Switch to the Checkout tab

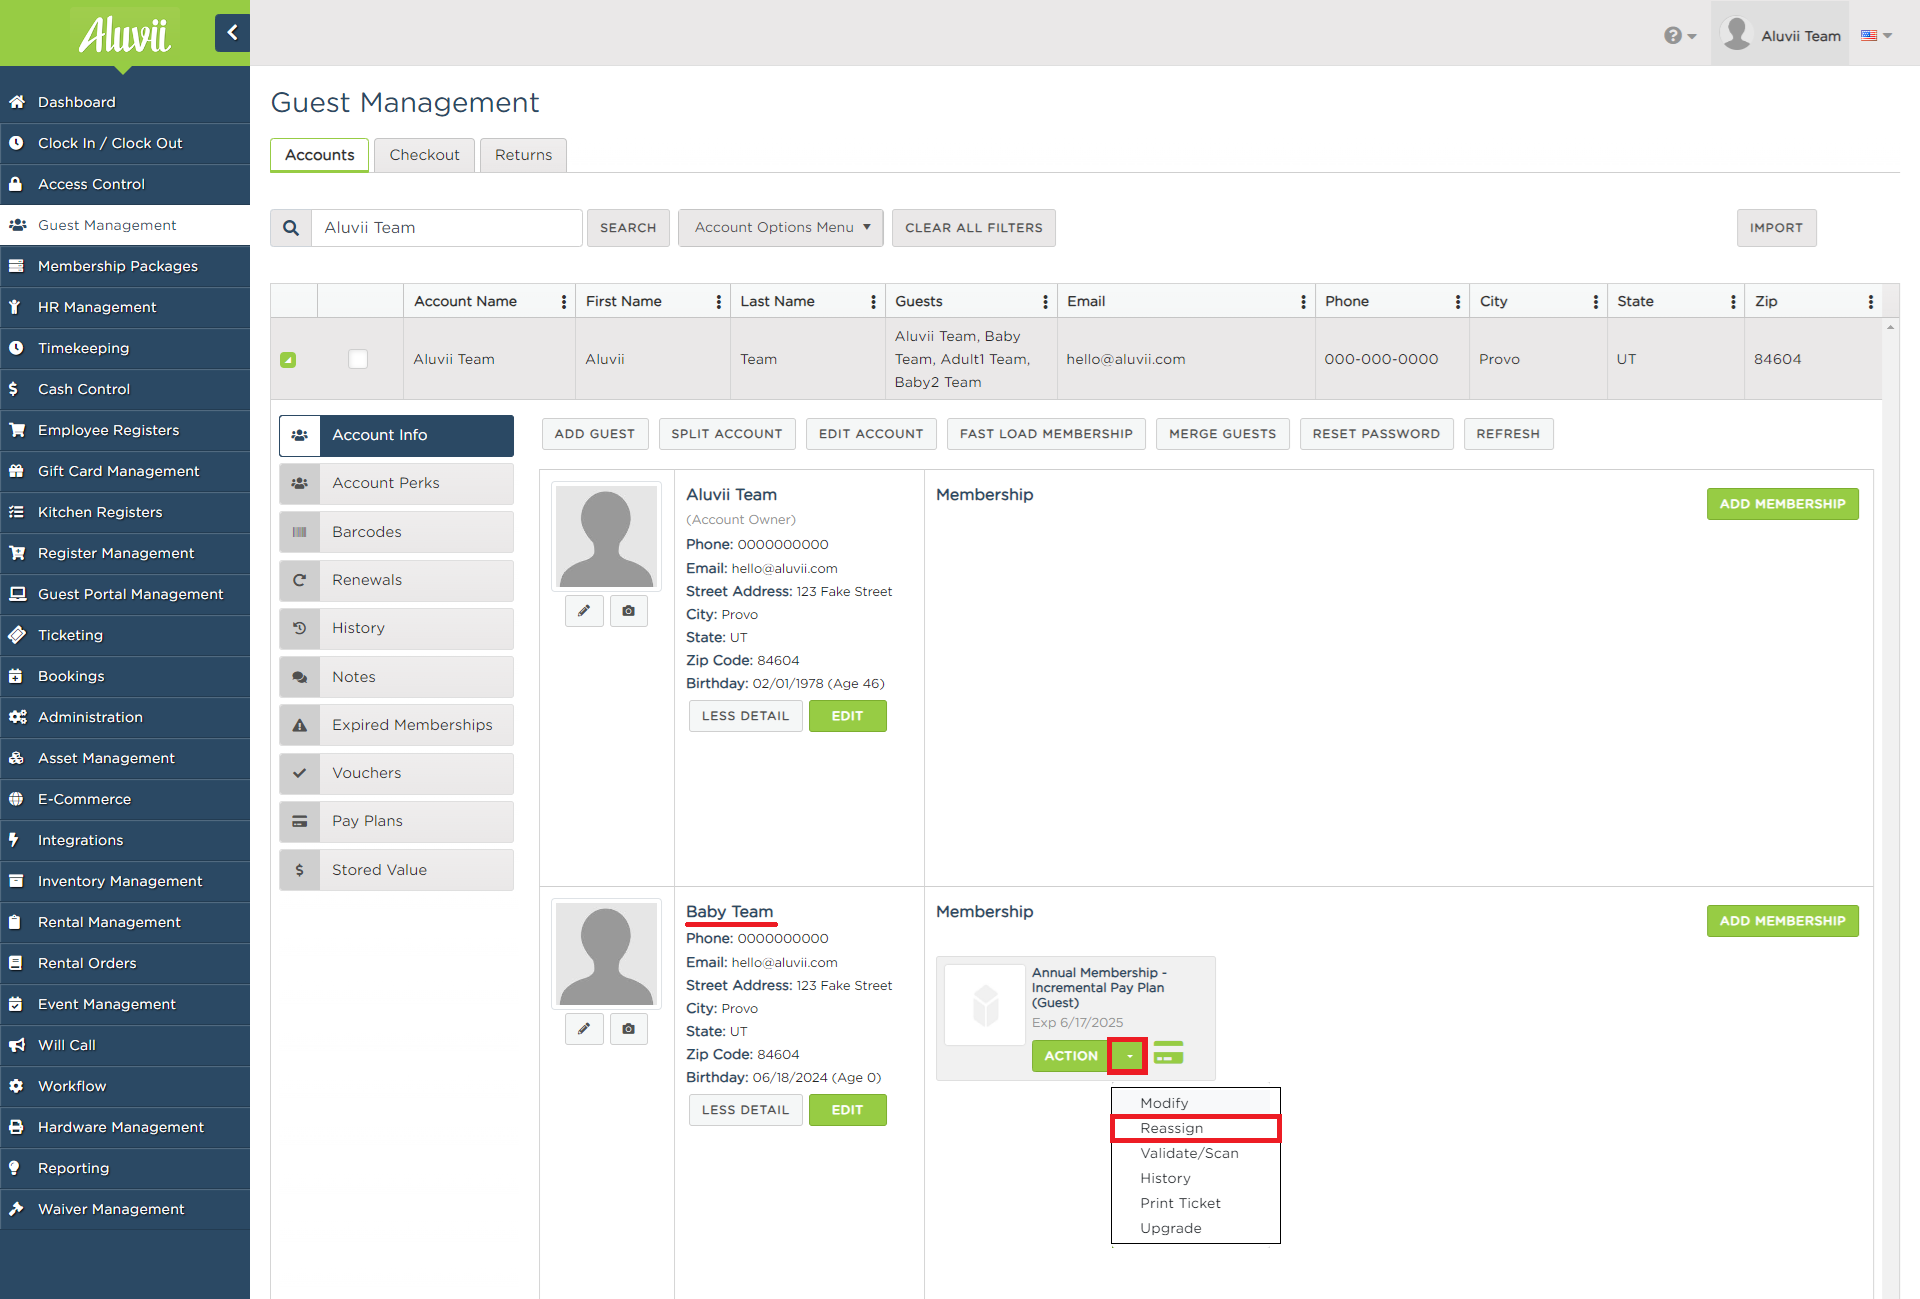pyautogui.click(x=424, y=155)
